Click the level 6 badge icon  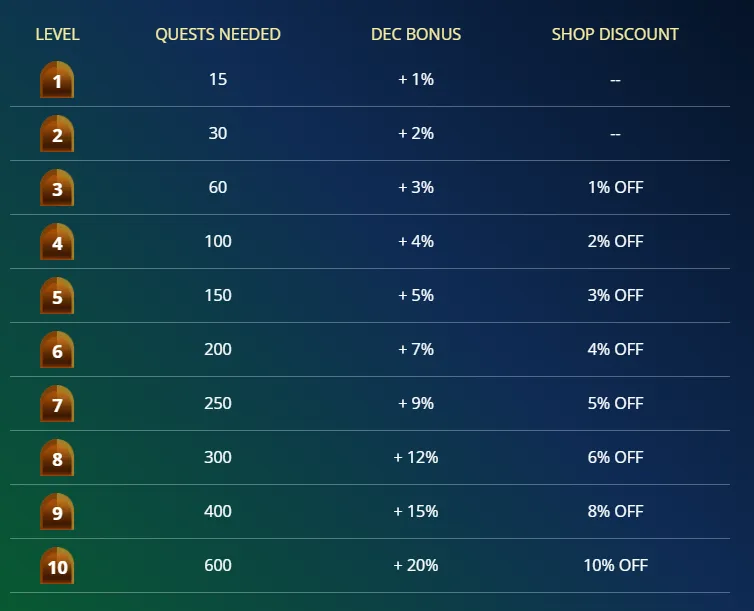coord(57,349)
